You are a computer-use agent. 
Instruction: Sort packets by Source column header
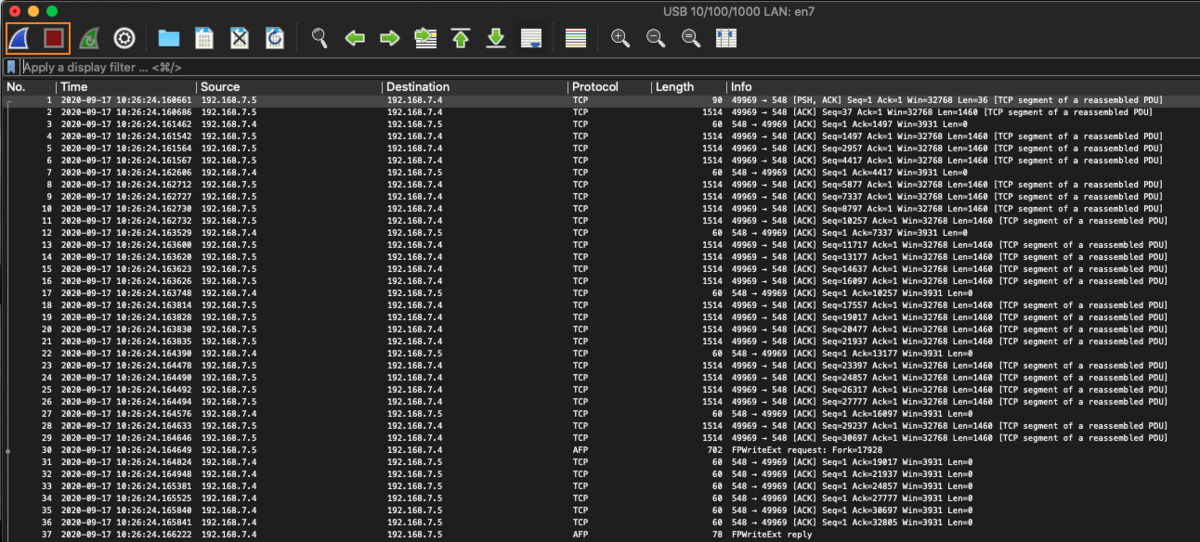220,87
